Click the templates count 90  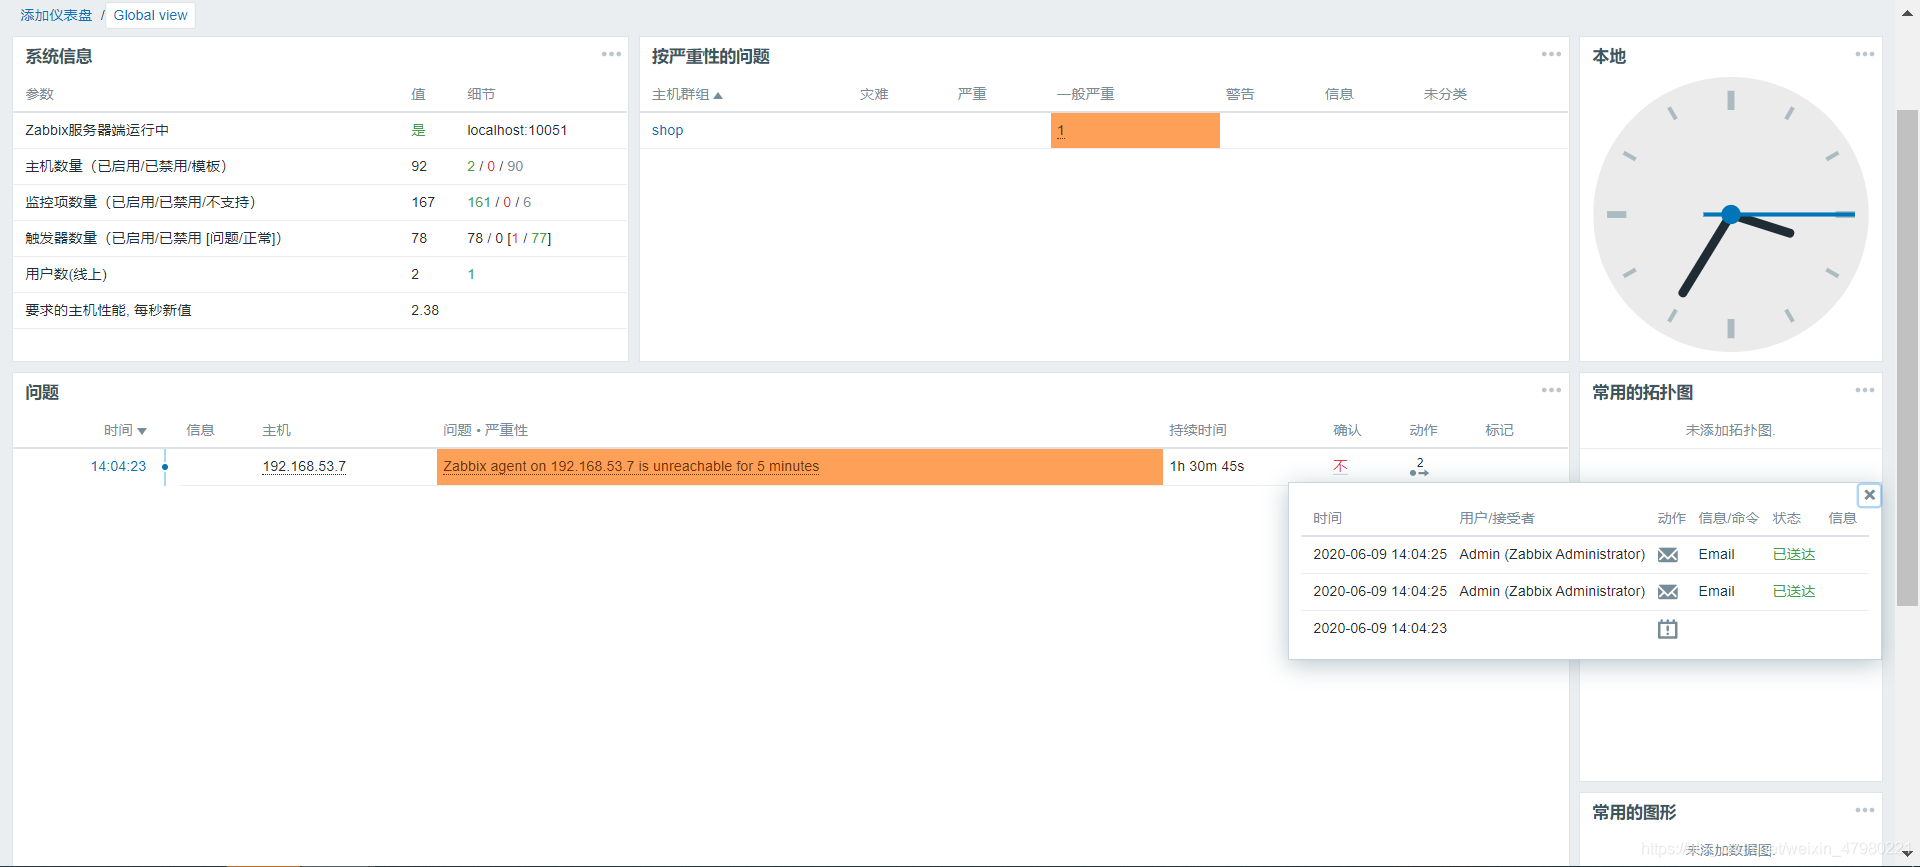[x=515, y=166]
